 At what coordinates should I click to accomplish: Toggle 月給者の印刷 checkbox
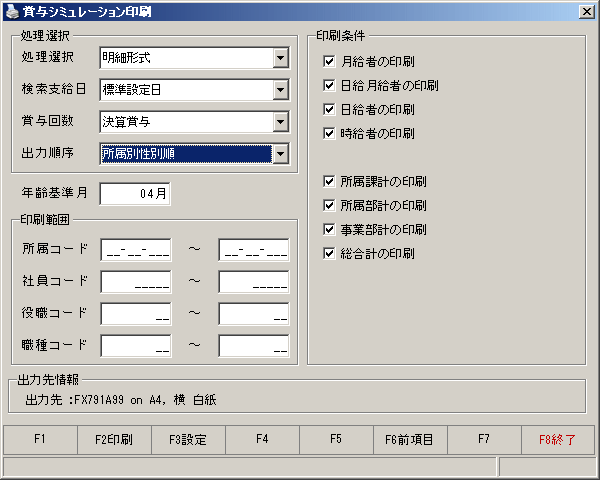329,61
